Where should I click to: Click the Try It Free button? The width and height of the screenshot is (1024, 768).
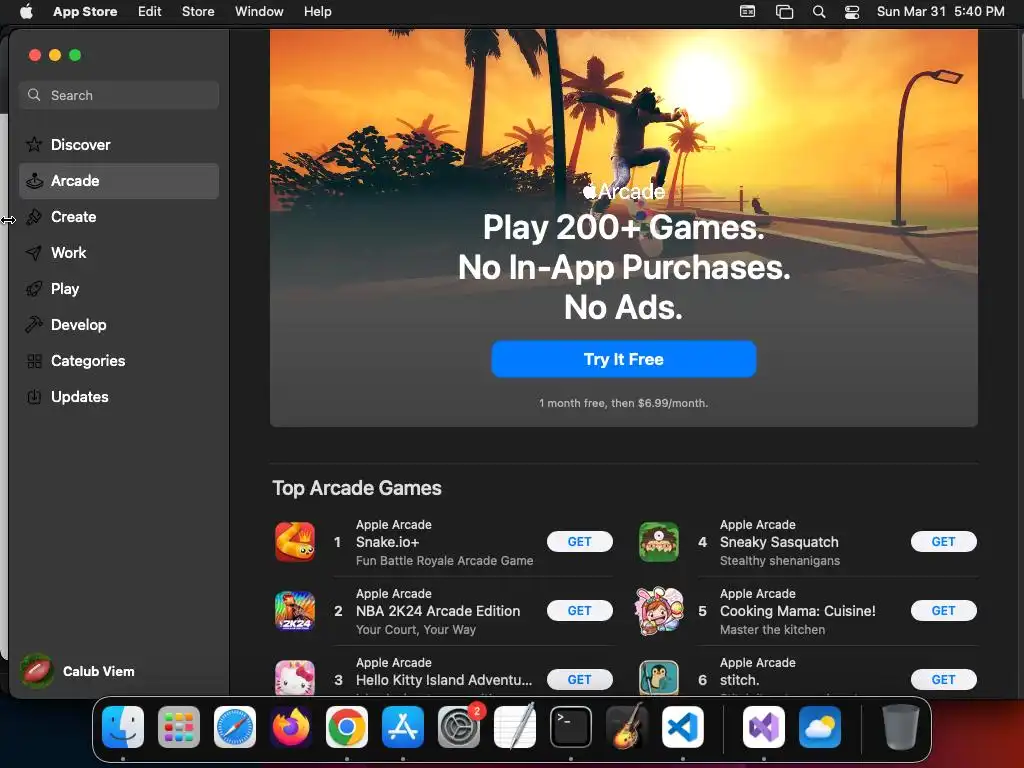(x=624, y=359)
